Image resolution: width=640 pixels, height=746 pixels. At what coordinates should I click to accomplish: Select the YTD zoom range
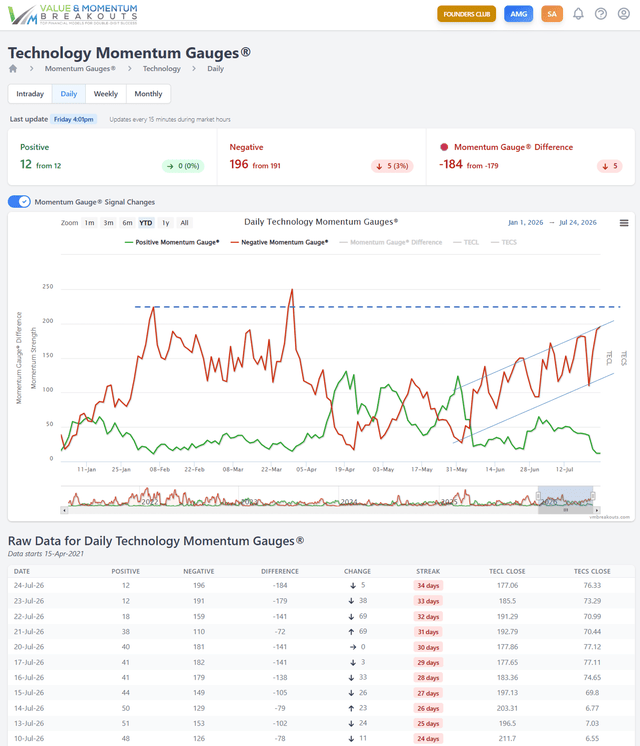[146, 223]
